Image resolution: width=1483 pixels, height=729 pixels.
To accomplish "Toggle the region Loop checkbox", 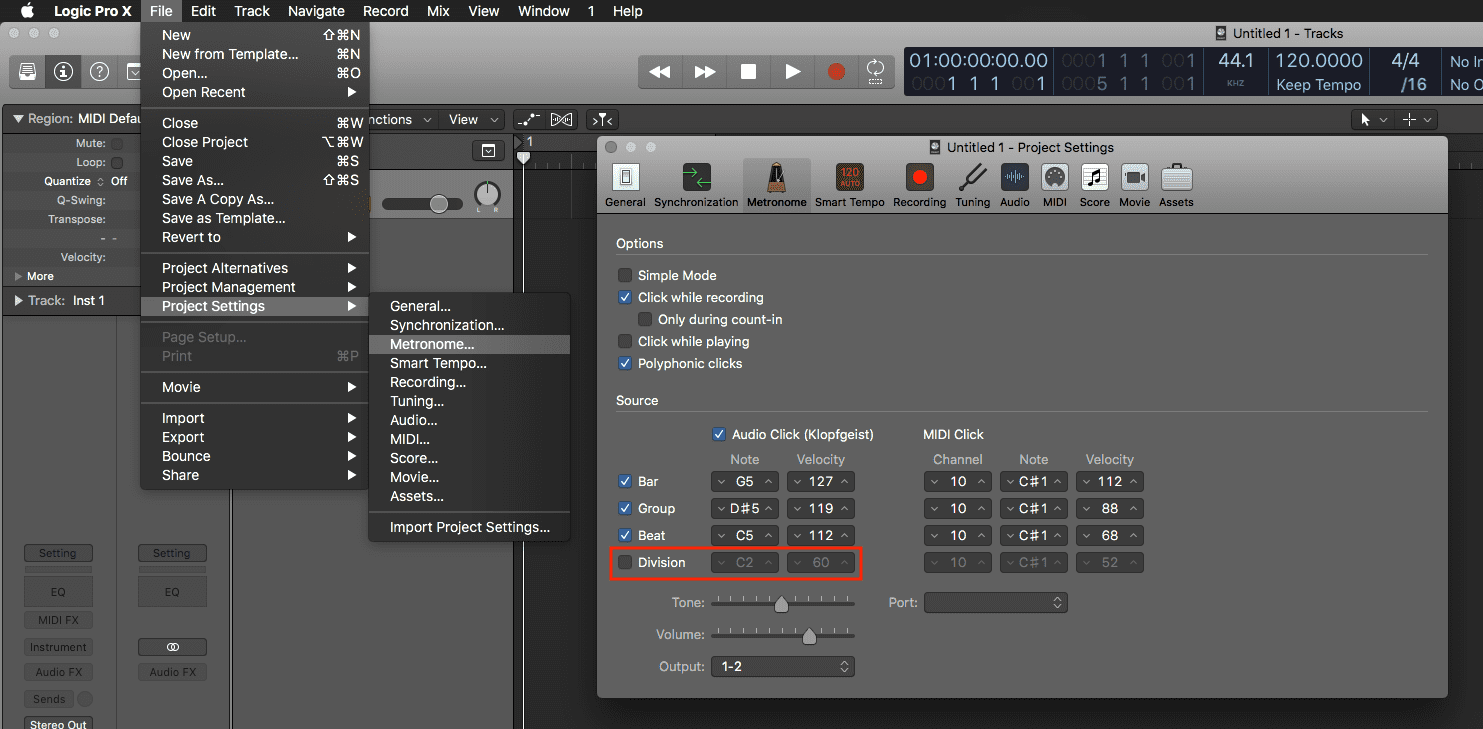I will pos(117,162).
